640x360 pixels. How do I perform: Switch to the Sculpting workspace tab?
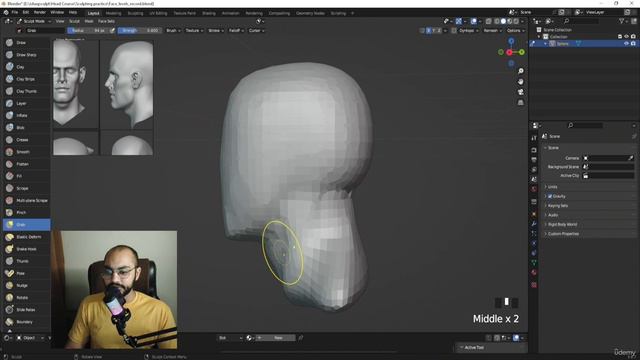pyautogui.click(x=135, y=13)
